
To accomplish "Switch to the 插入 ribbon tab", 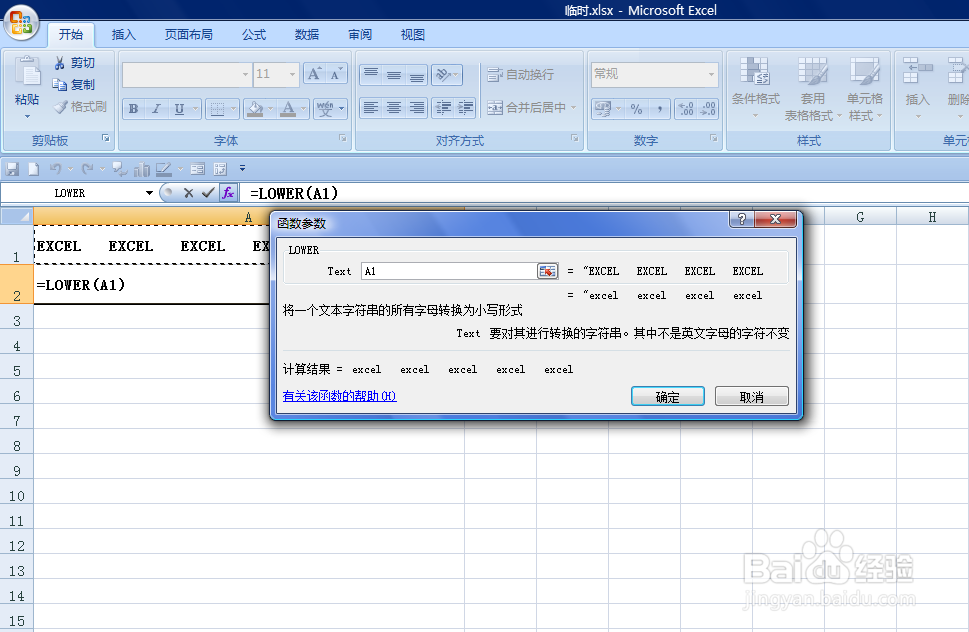I will pos(123,33).
